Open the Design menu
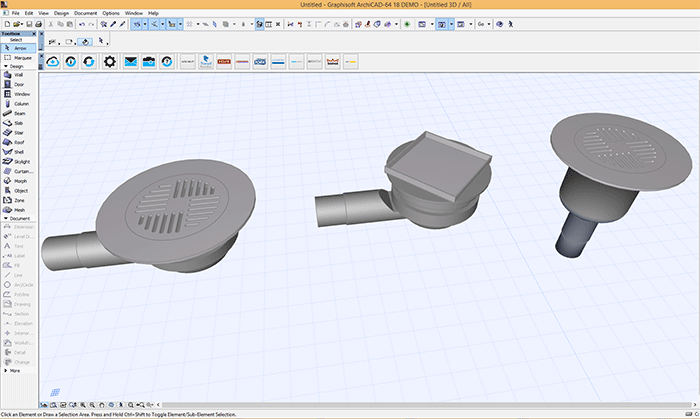 (62, 13)
